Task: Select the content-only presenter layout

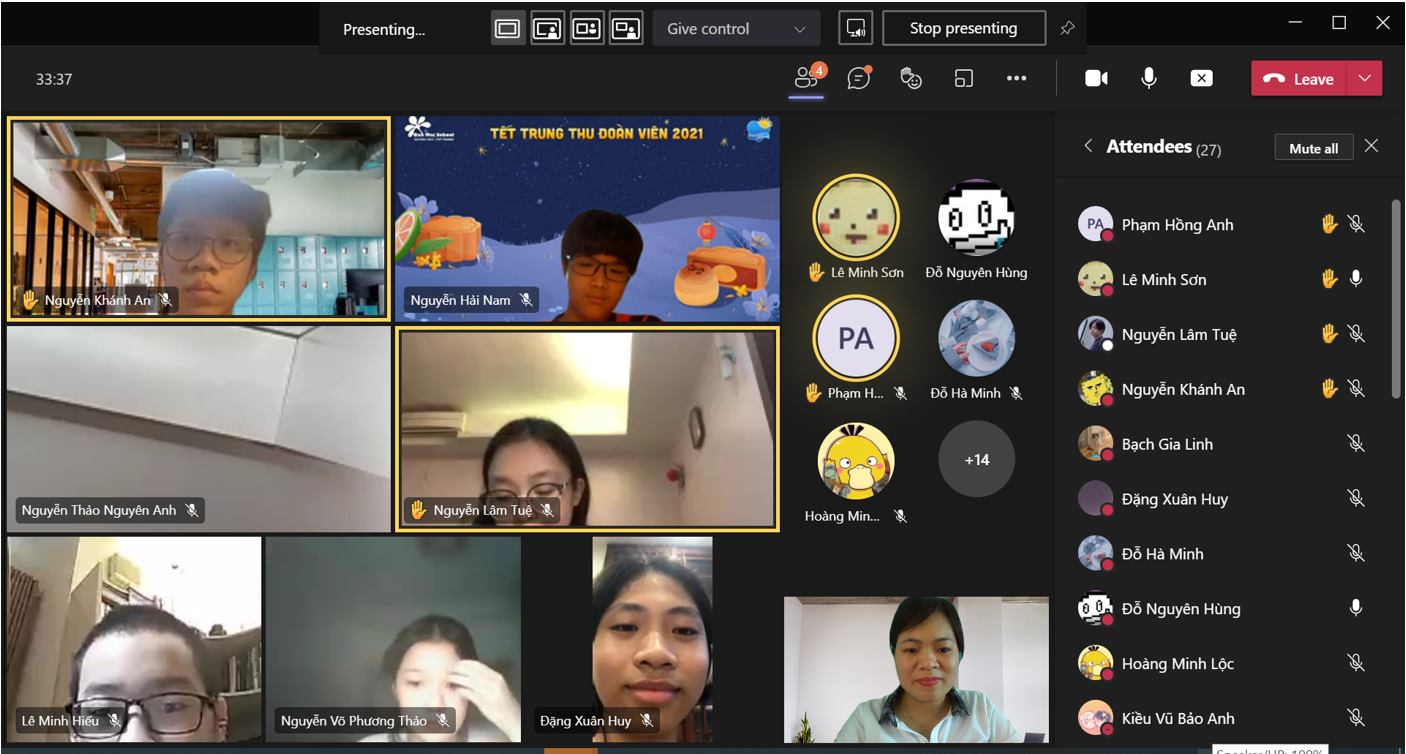Action: (x=508, y=29)
